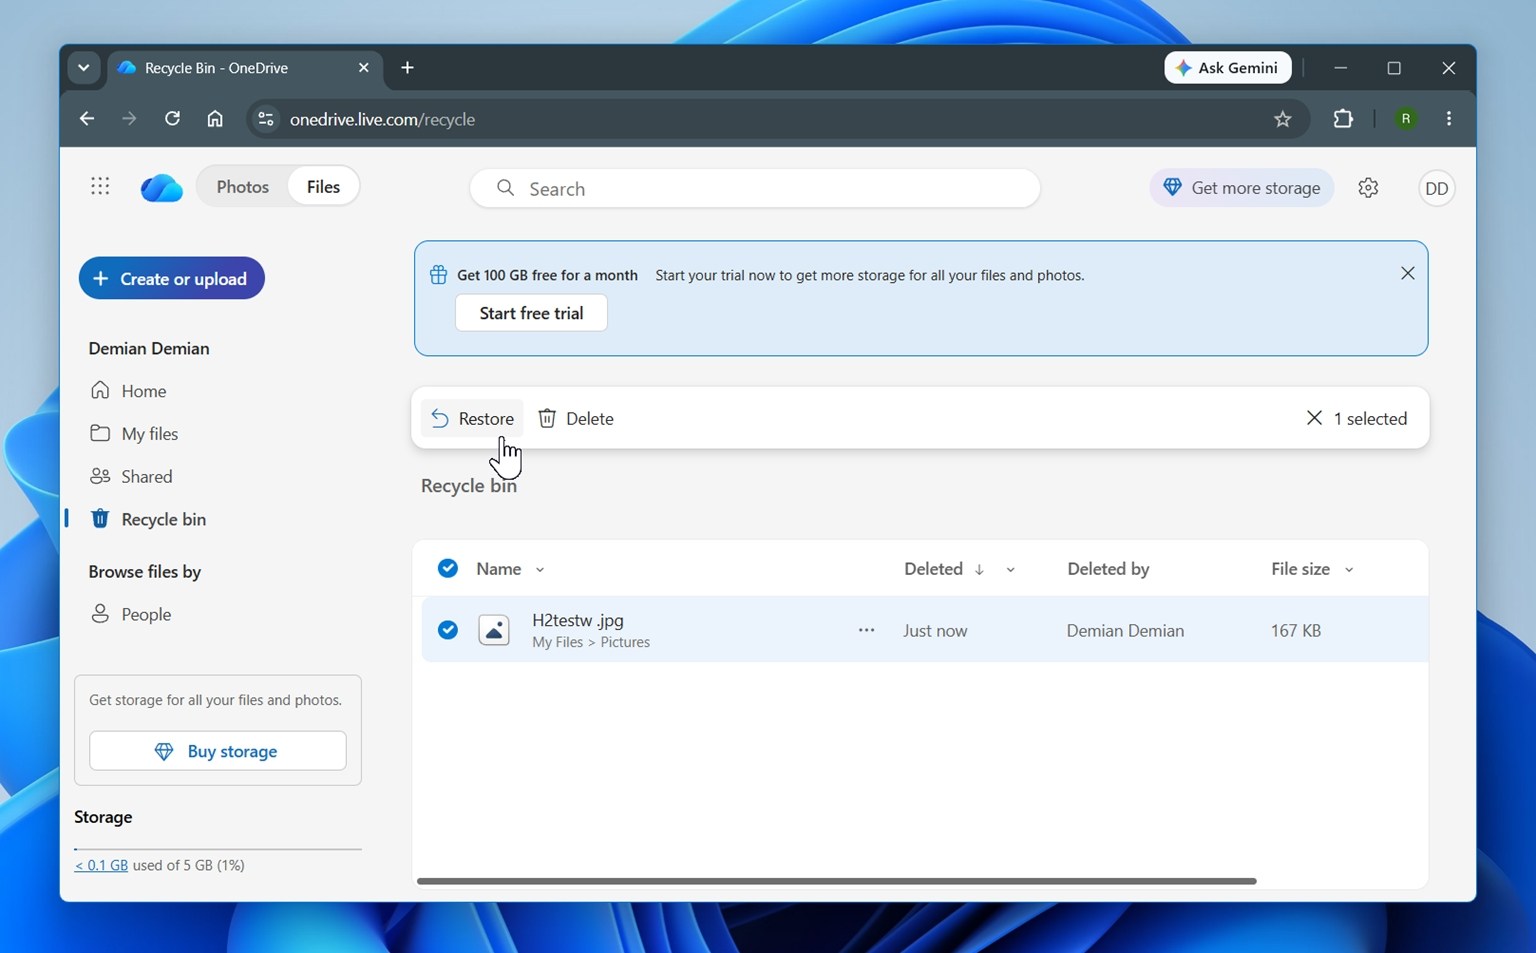The width and height of the screenshot is (1536, 953).
Task: Click the My Files > Pictures path
Action: tap(591, 642)
